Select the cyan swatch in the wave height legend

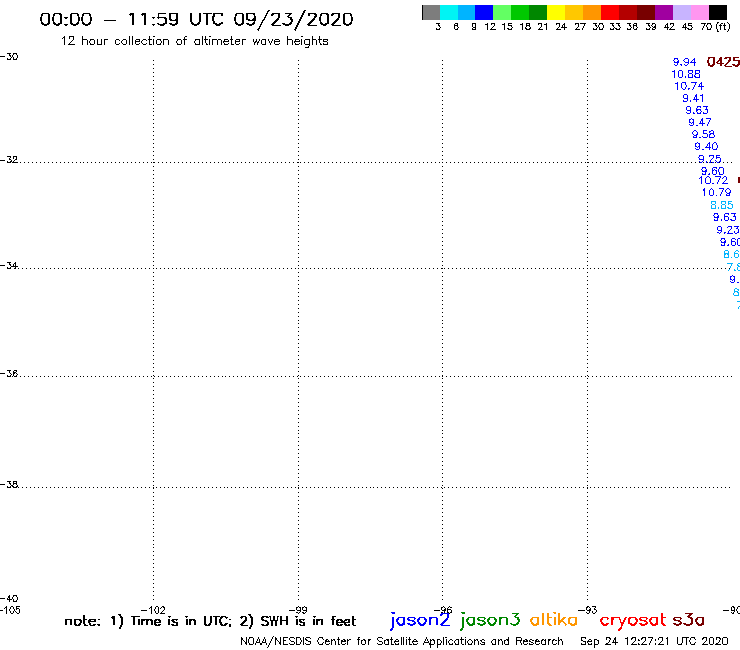(449, 12)
